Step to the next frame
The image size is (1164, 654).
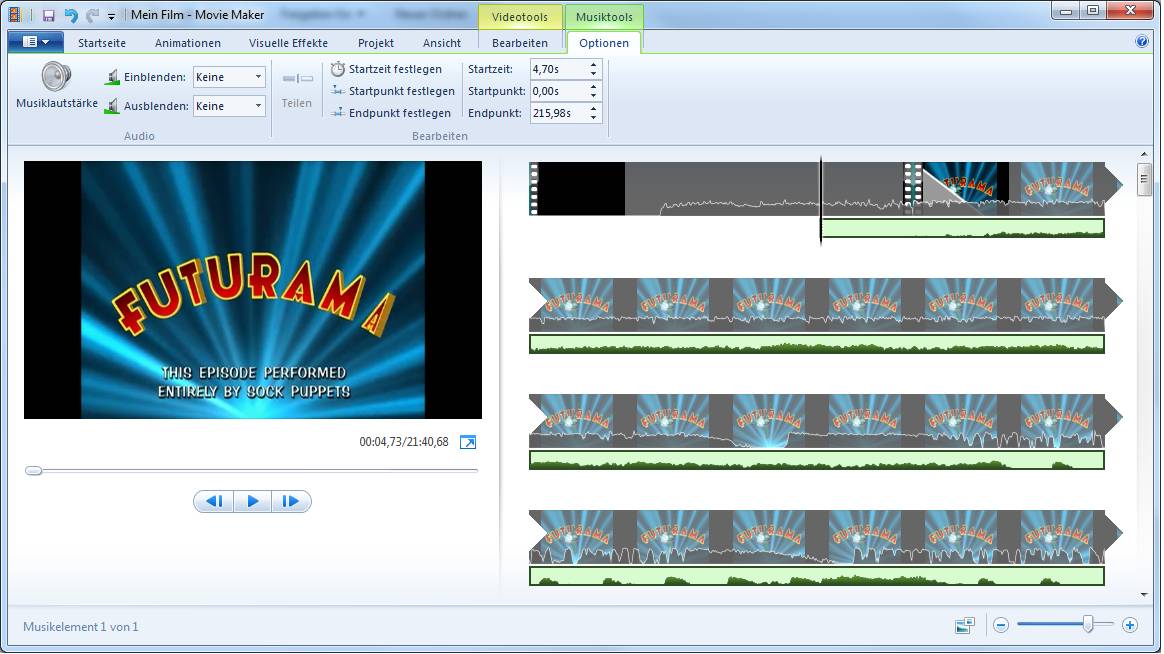(291, 501)
